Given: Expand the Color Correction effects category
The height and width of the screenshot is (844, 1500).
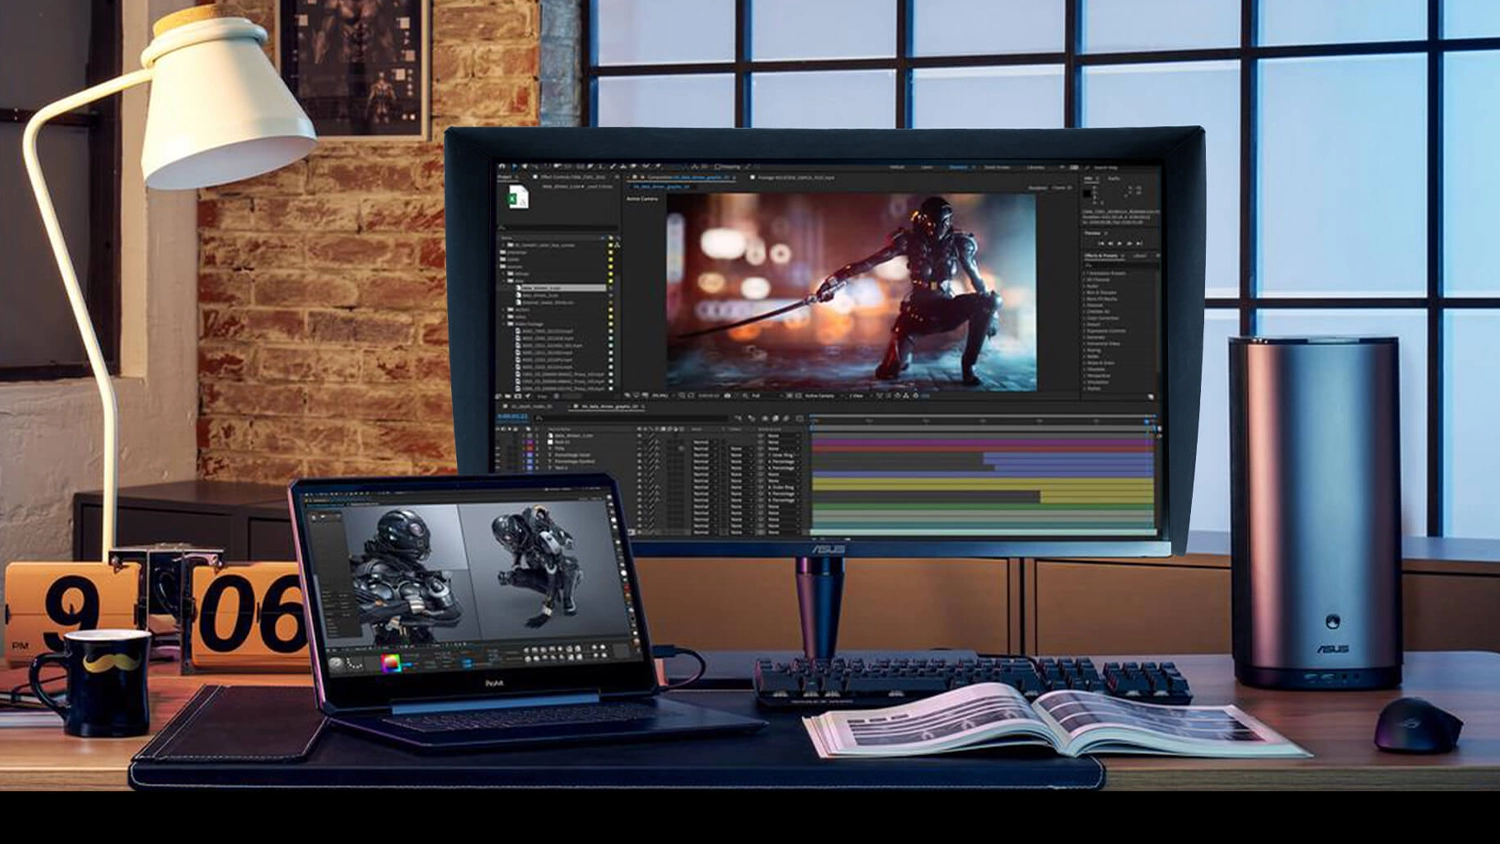Looking at the screenshot, I should 1086,318.
